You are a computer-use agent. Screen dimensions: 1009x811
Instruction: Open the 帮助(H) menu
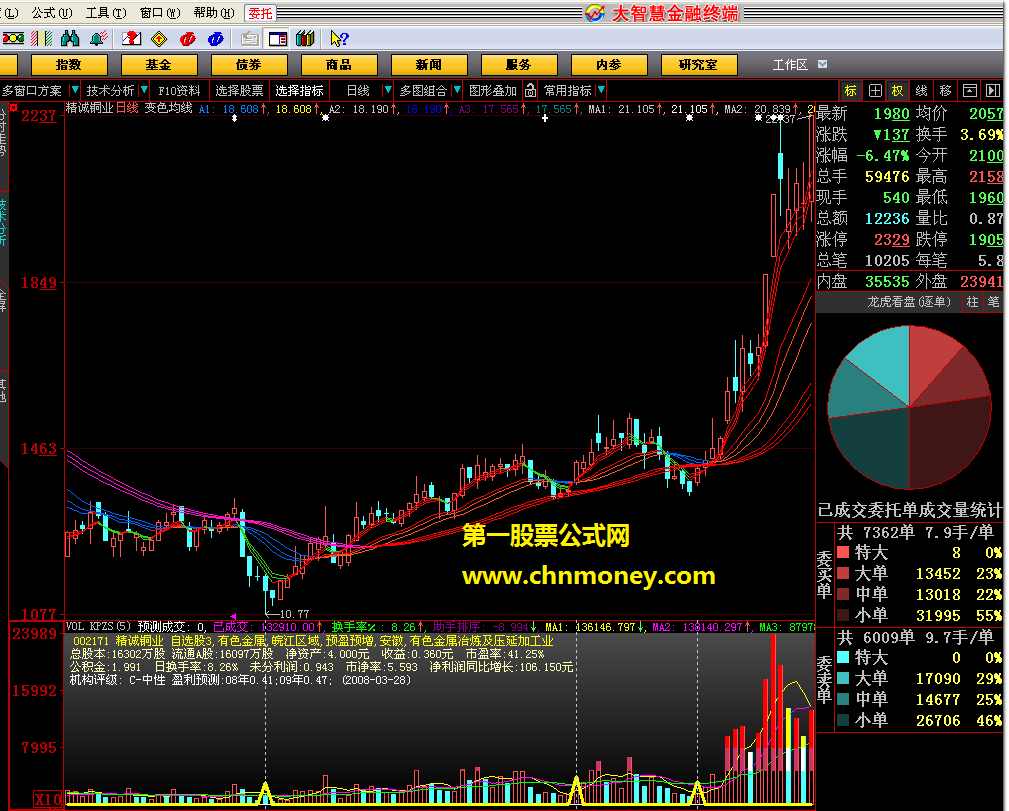214,13
